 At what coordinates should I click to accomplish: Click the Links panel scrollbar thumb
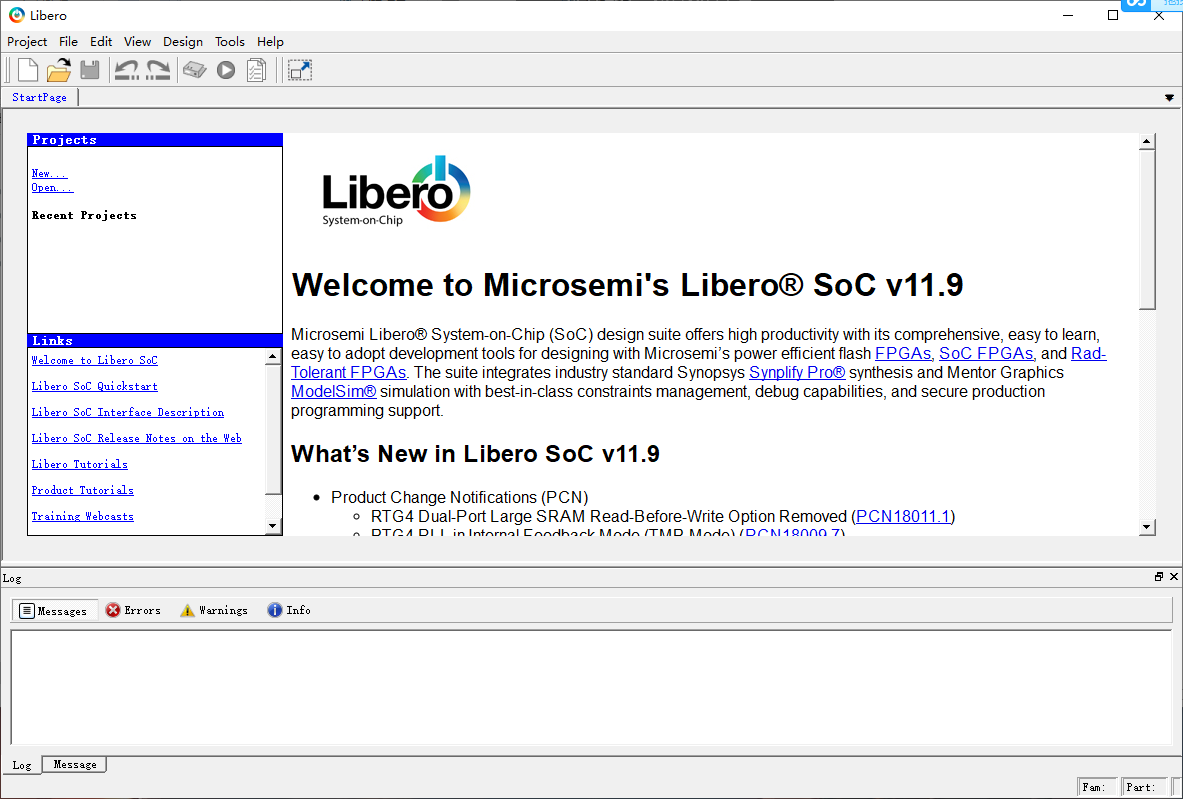tap(273, 429)
